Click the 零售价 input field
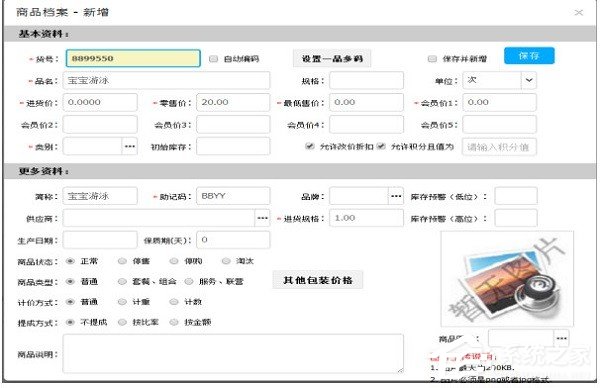600x388 pixels. tap(233, 103)
